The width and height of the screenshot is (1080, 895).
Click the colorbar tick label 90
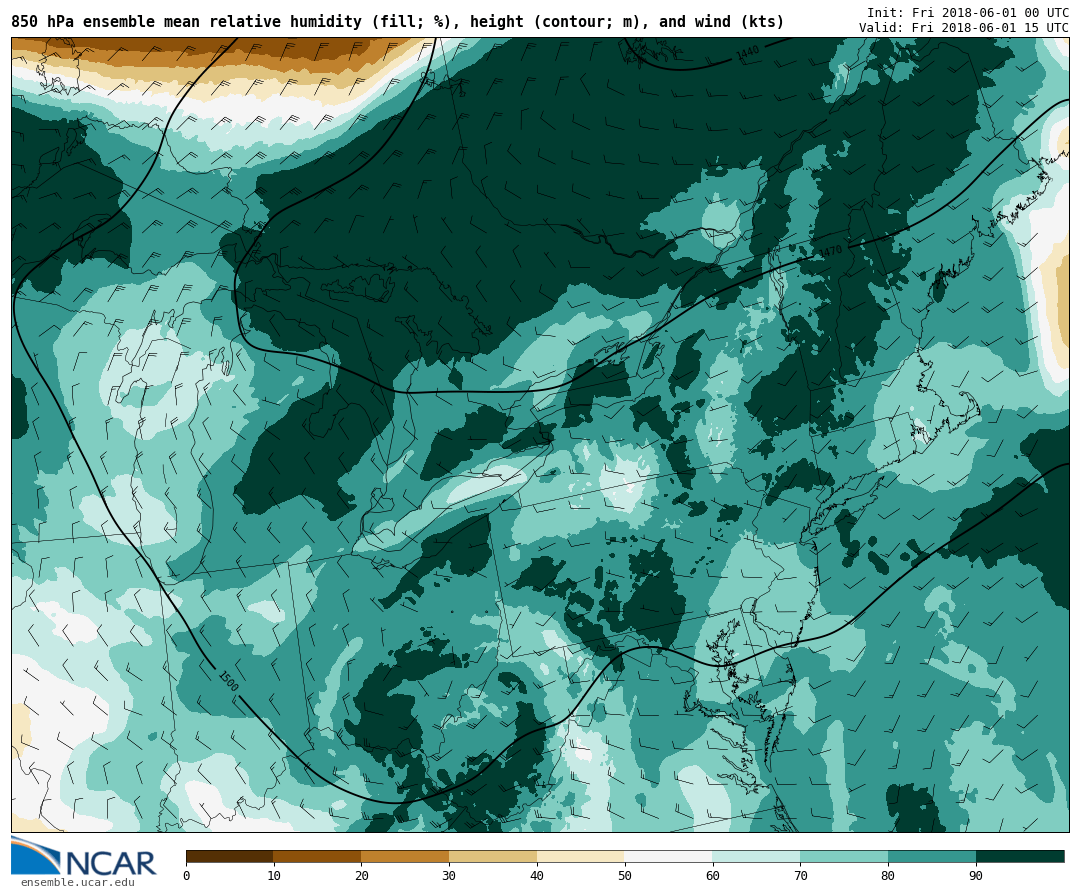976,876
